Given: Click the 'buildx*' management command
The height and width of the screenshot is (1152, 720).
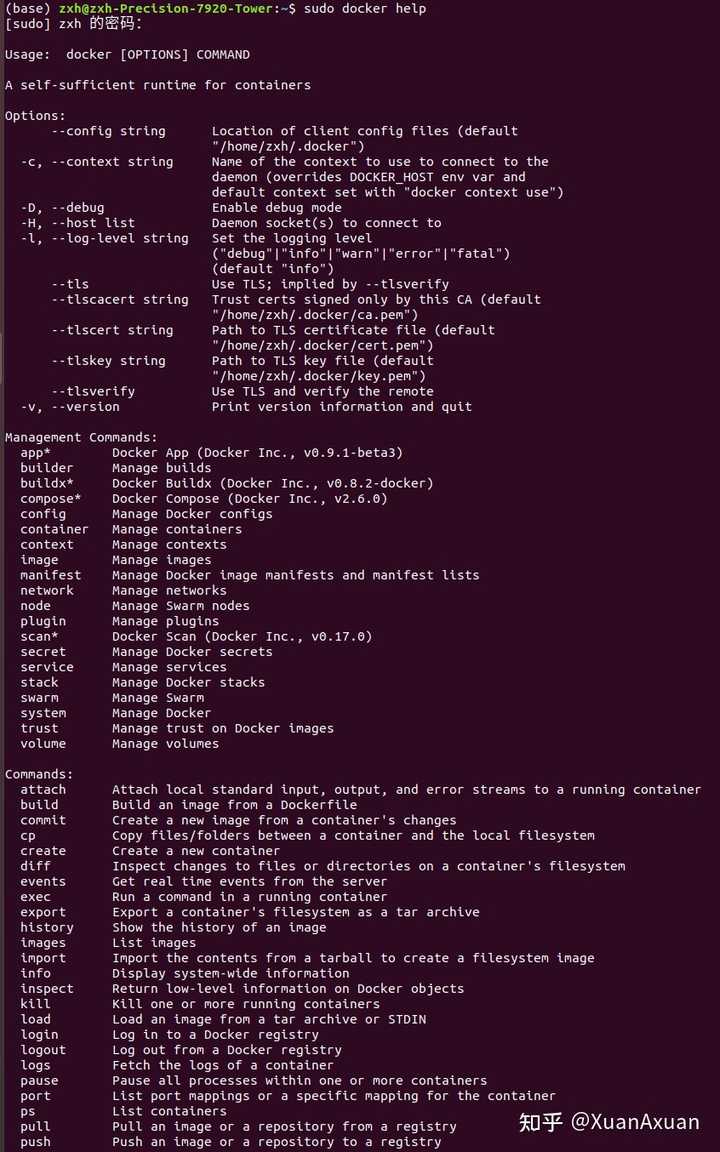Looking at the screenshot, I should 47,483.
